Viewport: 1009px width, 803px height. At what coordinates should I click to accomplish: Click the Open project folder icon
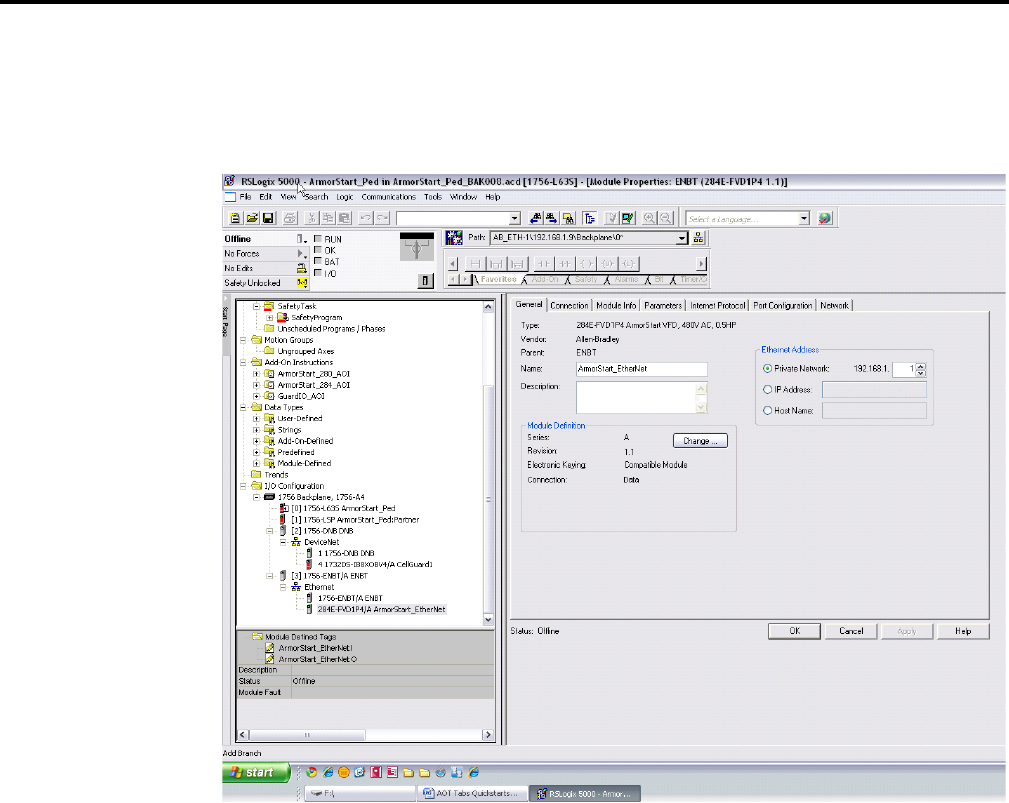click(252, 219)
